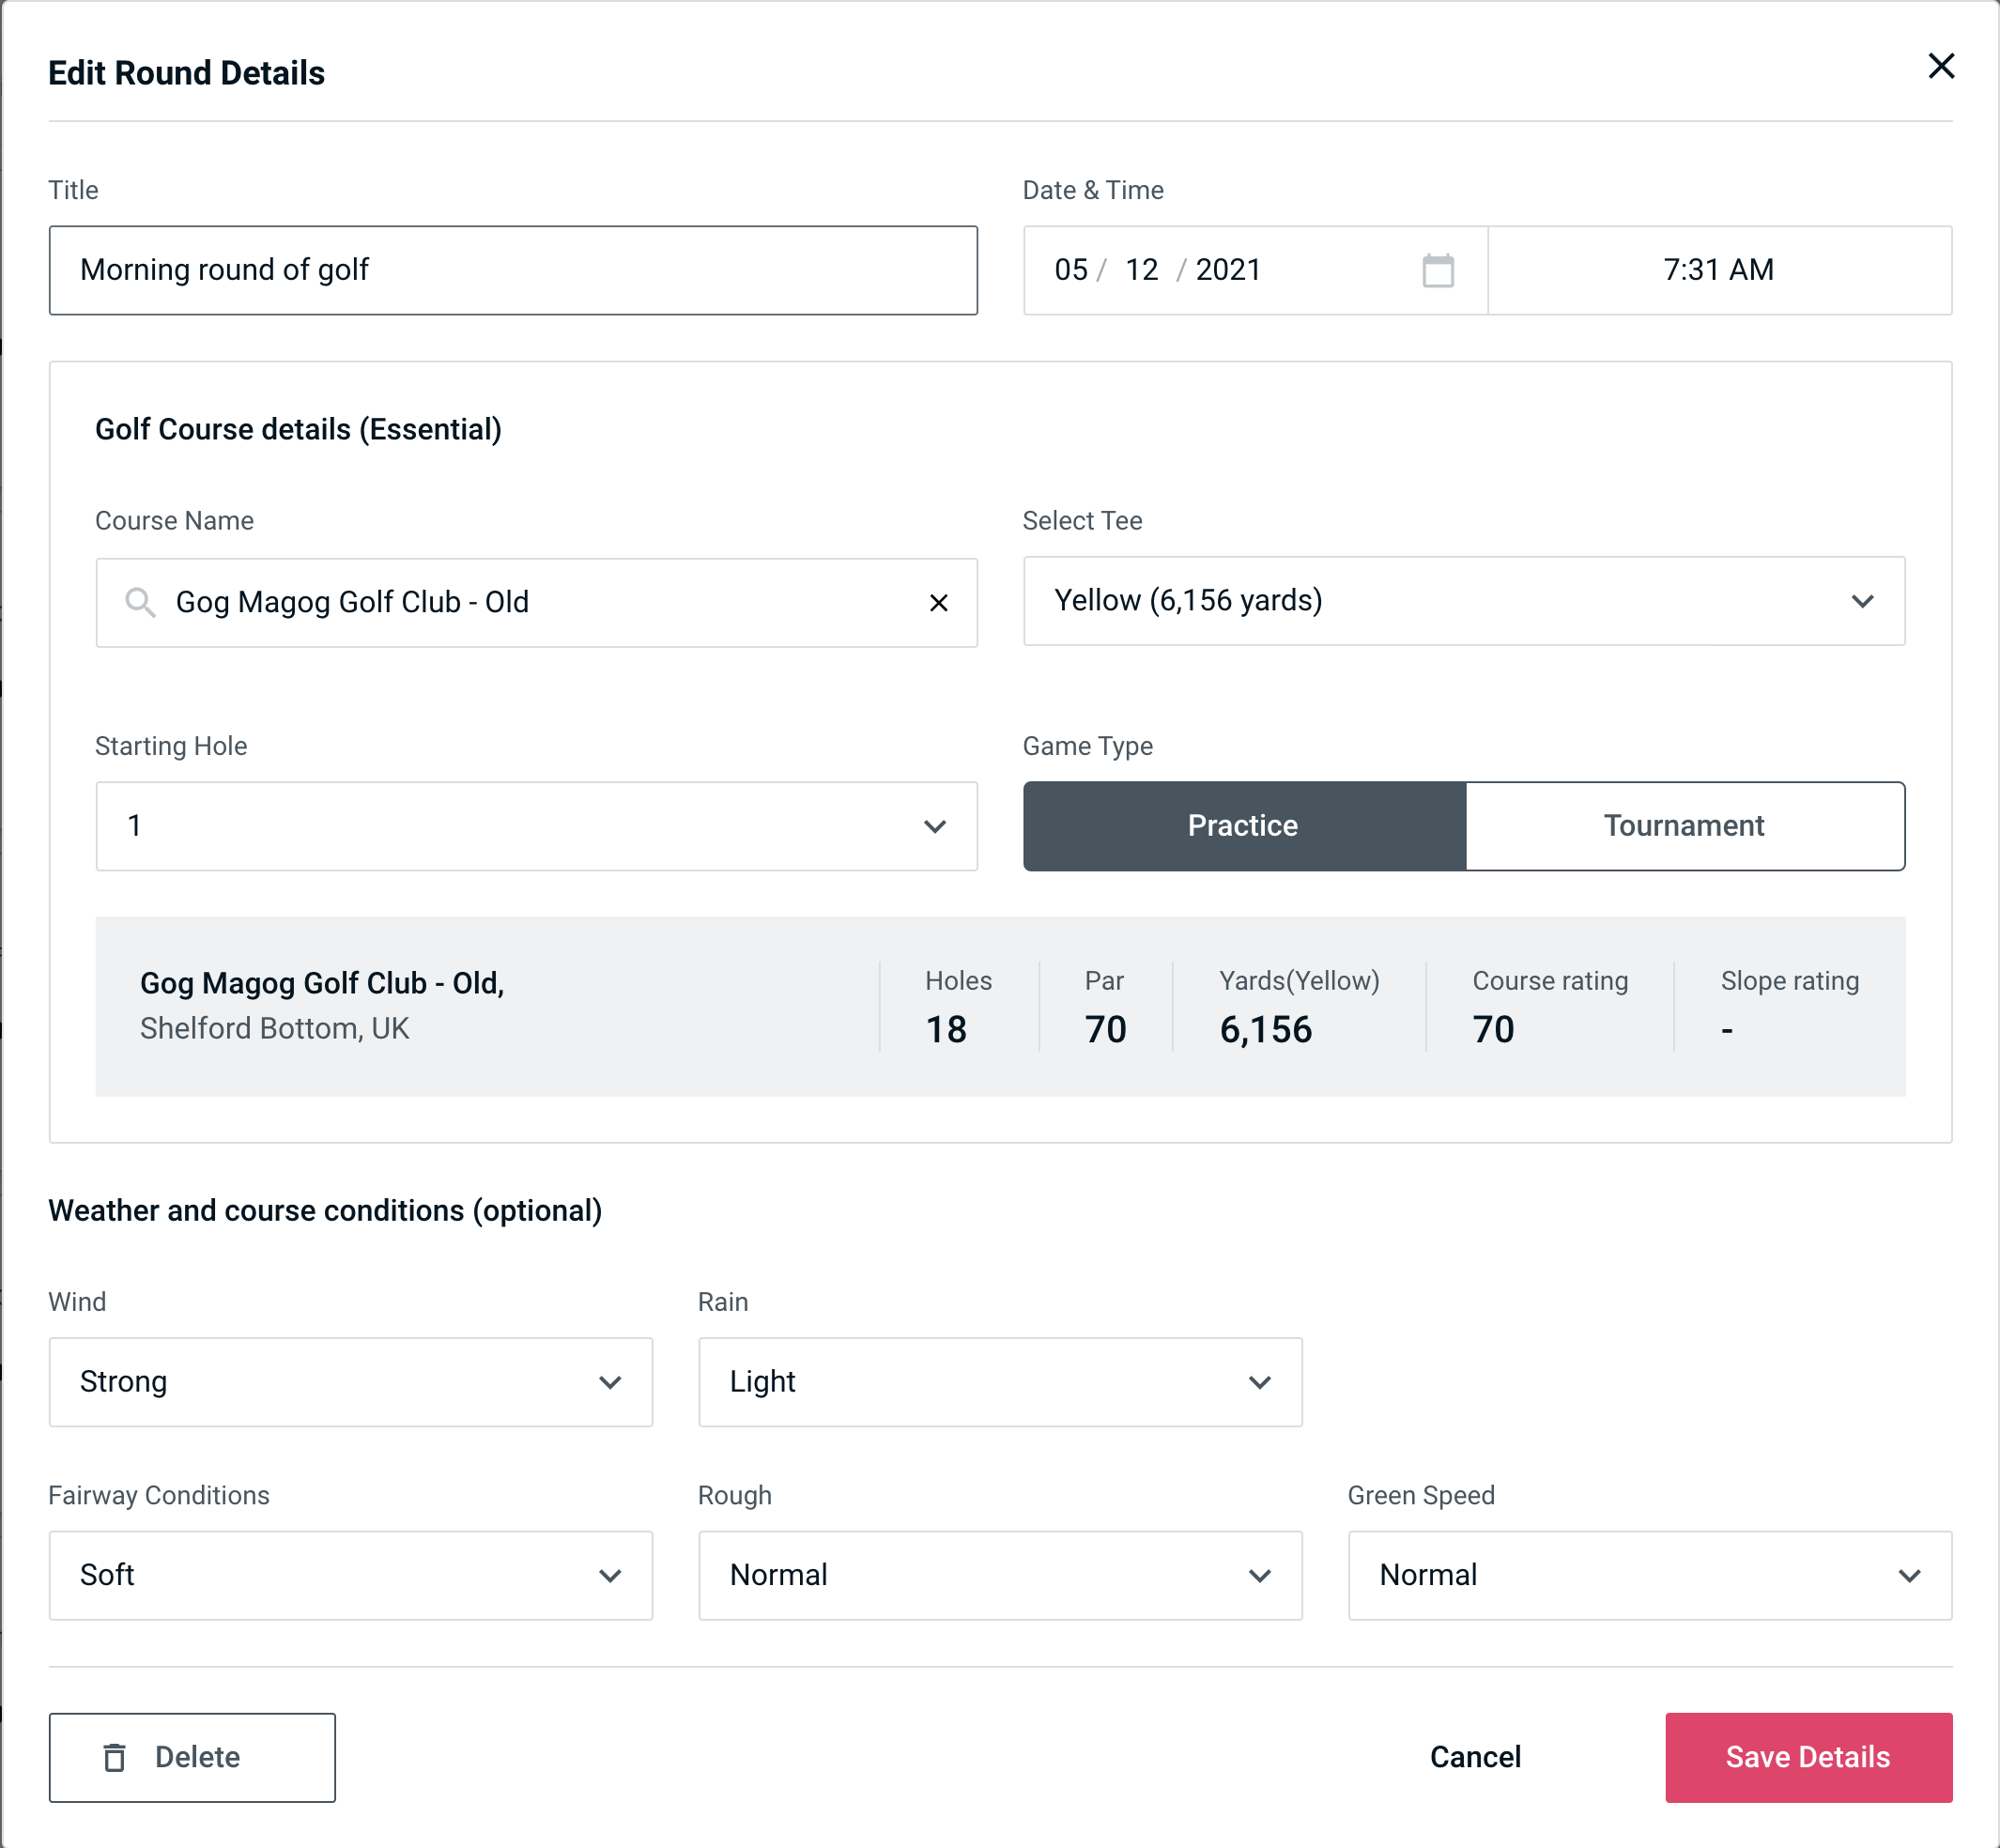Toggle Game Type to Practice

[x=1242, y=825]
